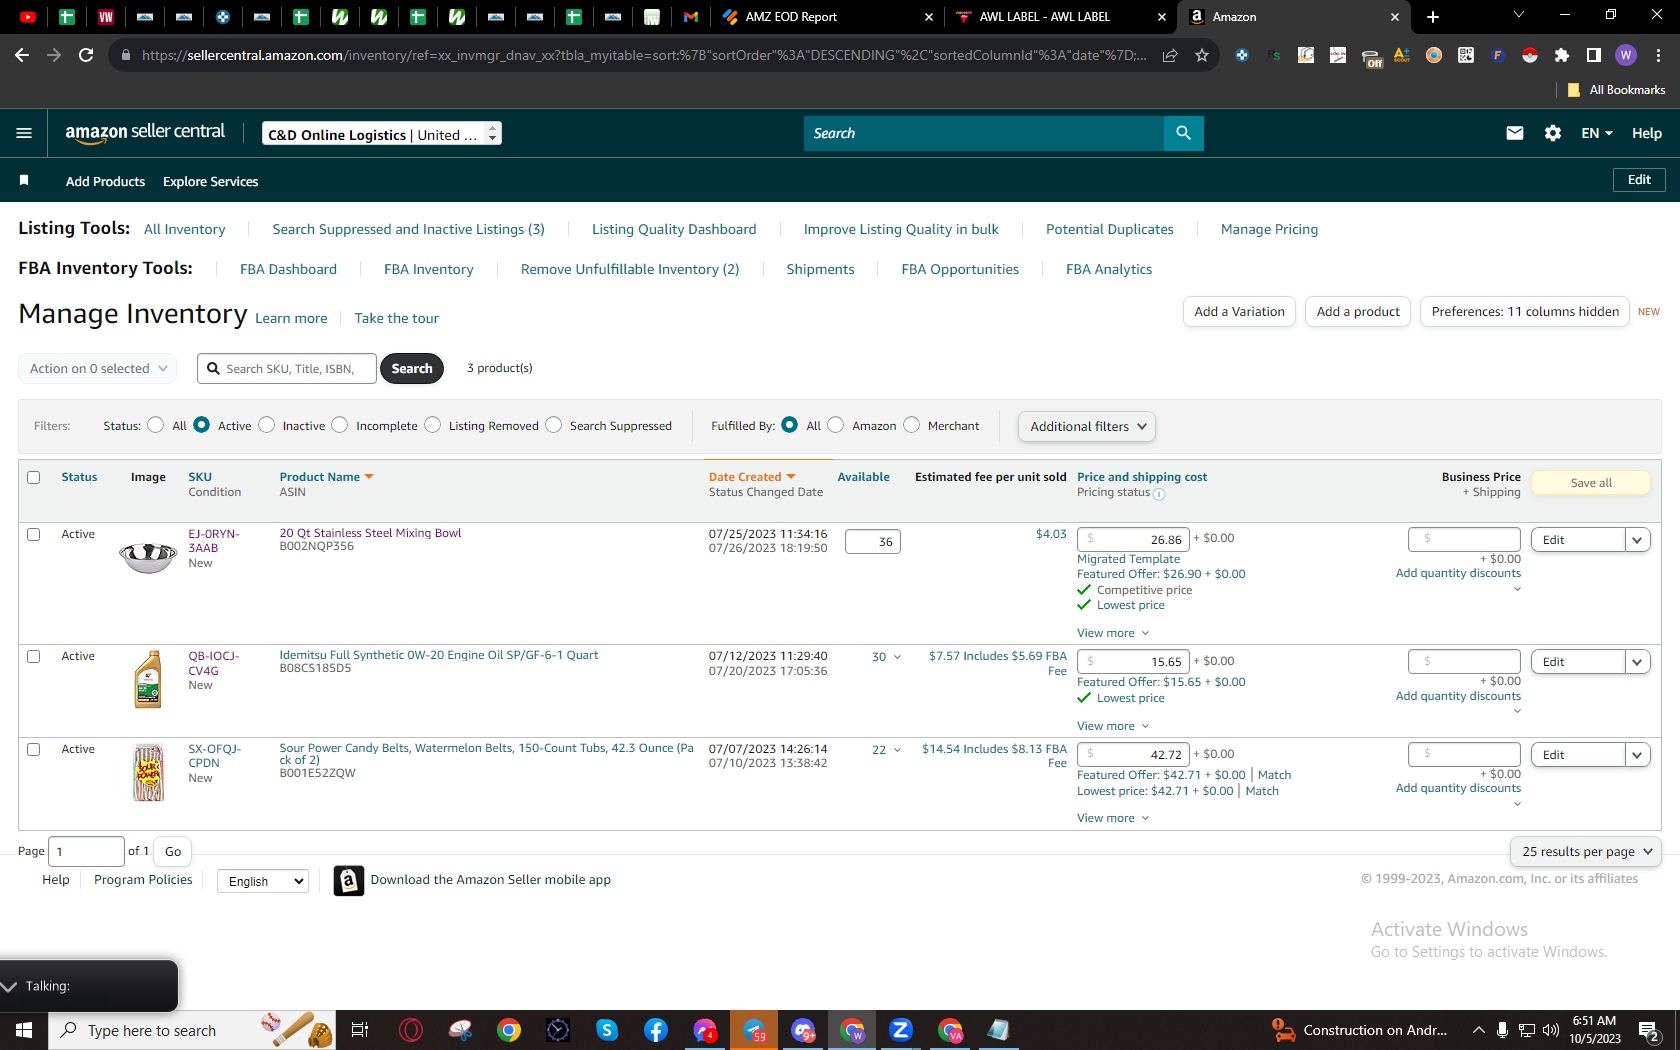Click the Sour Power Candy Belts product thumbnail
Screen dimensions: 1680x1050
pos(148,772)
